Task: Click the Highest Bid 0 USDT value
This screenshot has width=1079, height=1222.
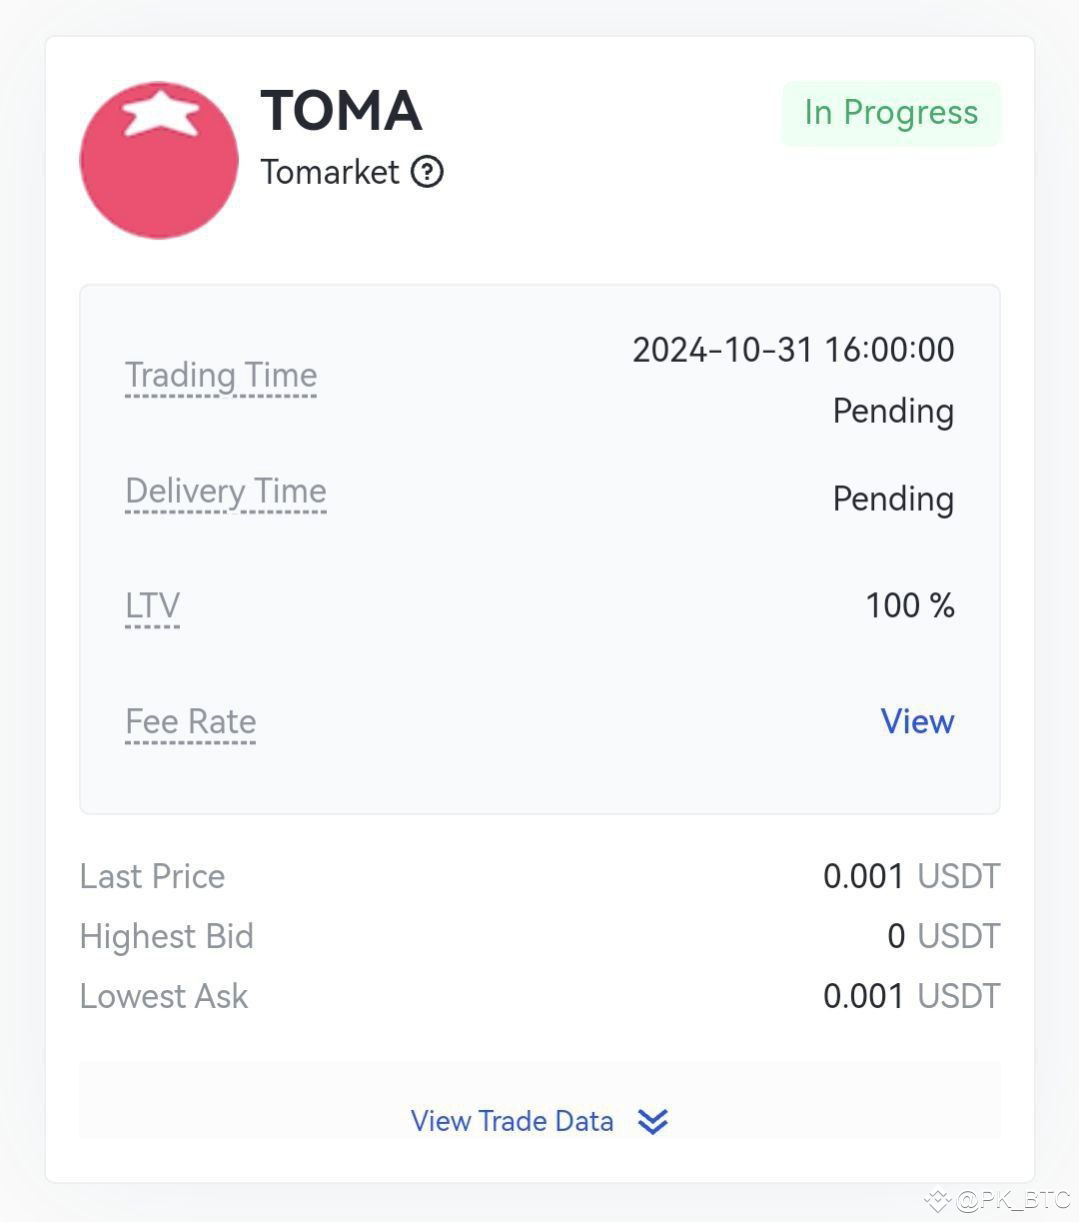Action: click(944, 936)
